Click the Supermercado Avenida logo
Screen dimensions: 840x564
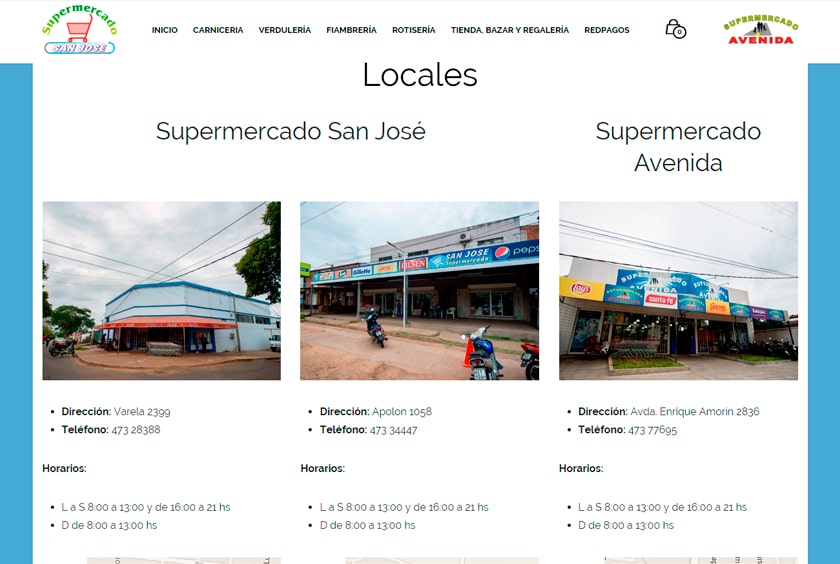click(x=761, y=31)
